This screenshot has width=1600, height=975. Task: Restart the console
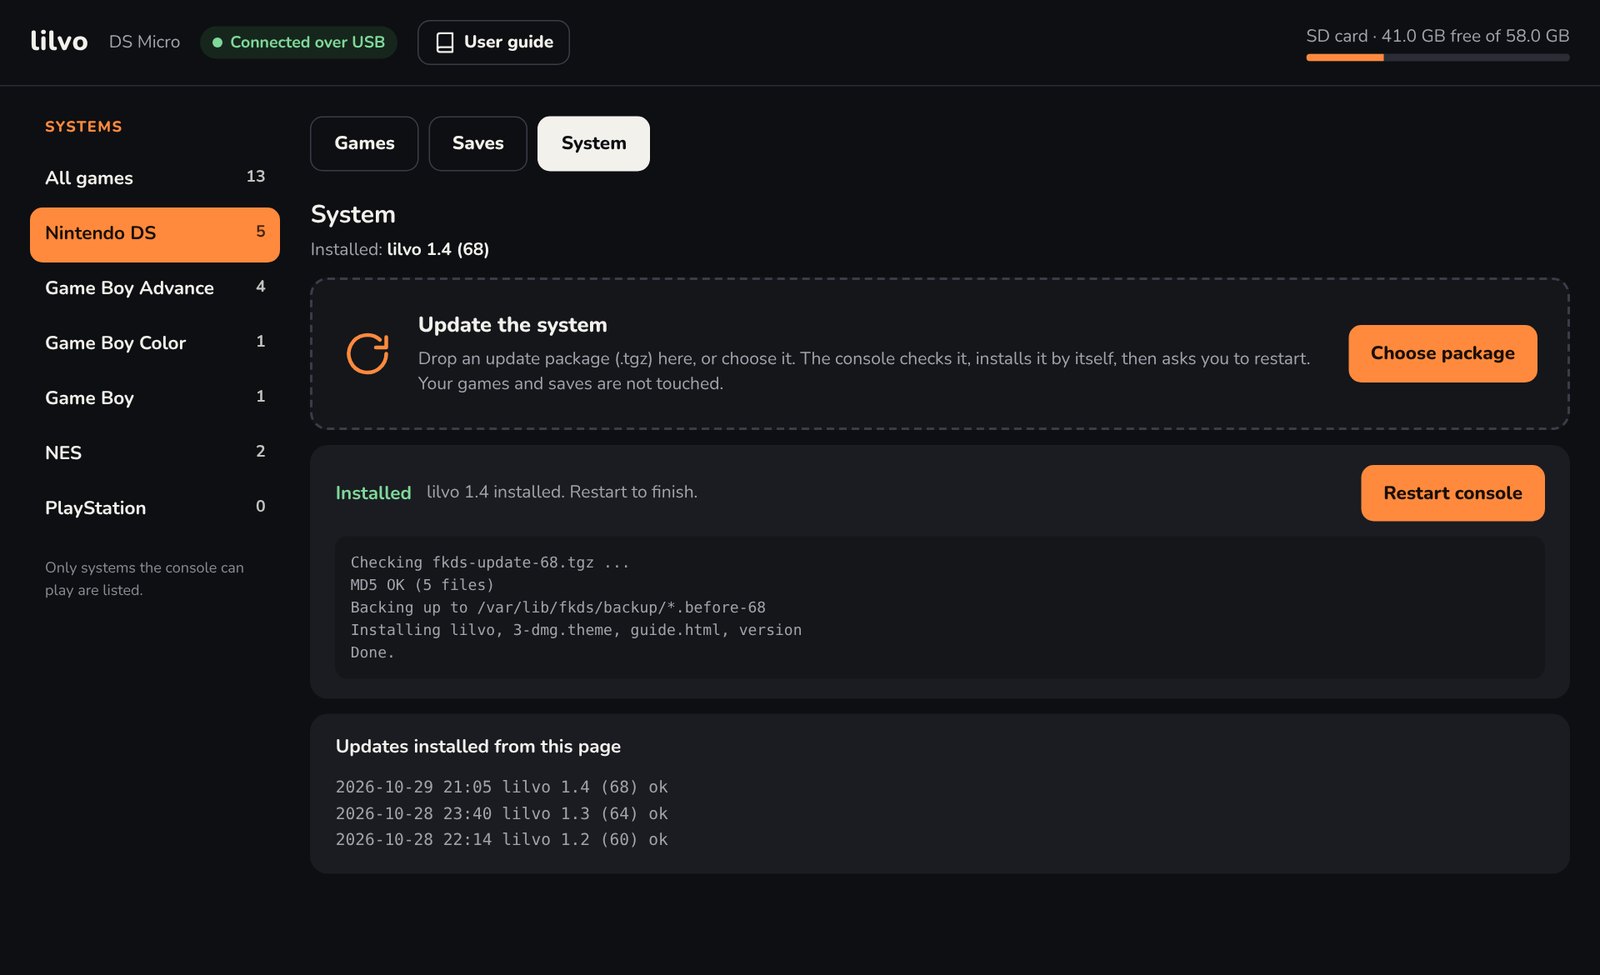[1452, 493]
